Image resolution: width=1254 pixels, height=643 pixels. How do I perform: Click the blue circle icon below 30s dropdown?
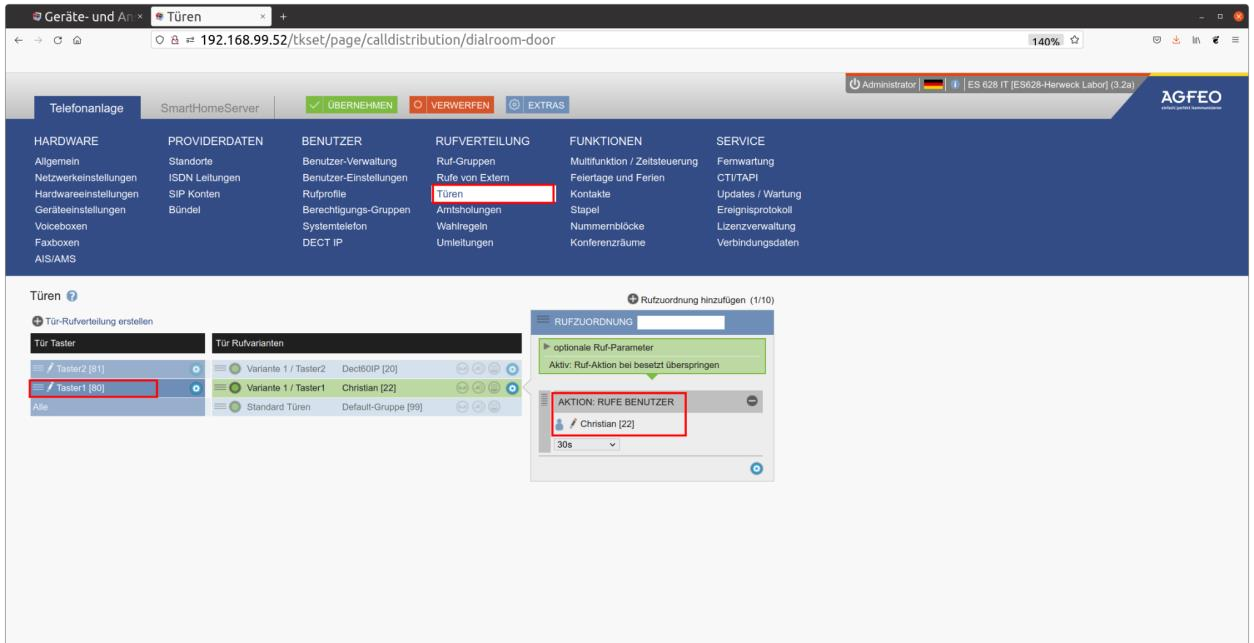756,467
